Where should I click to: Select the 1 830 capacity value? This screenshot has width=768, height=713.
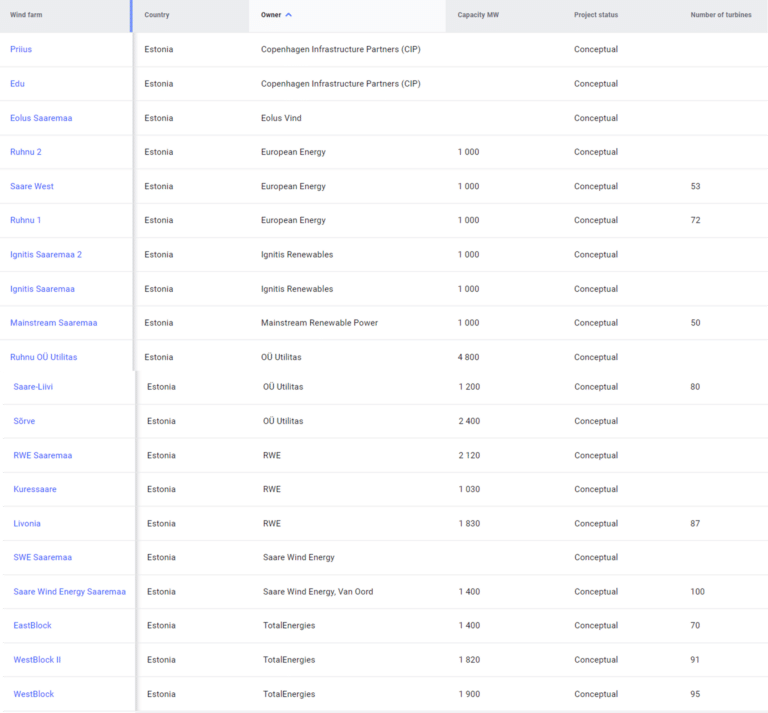click(469, 523)
